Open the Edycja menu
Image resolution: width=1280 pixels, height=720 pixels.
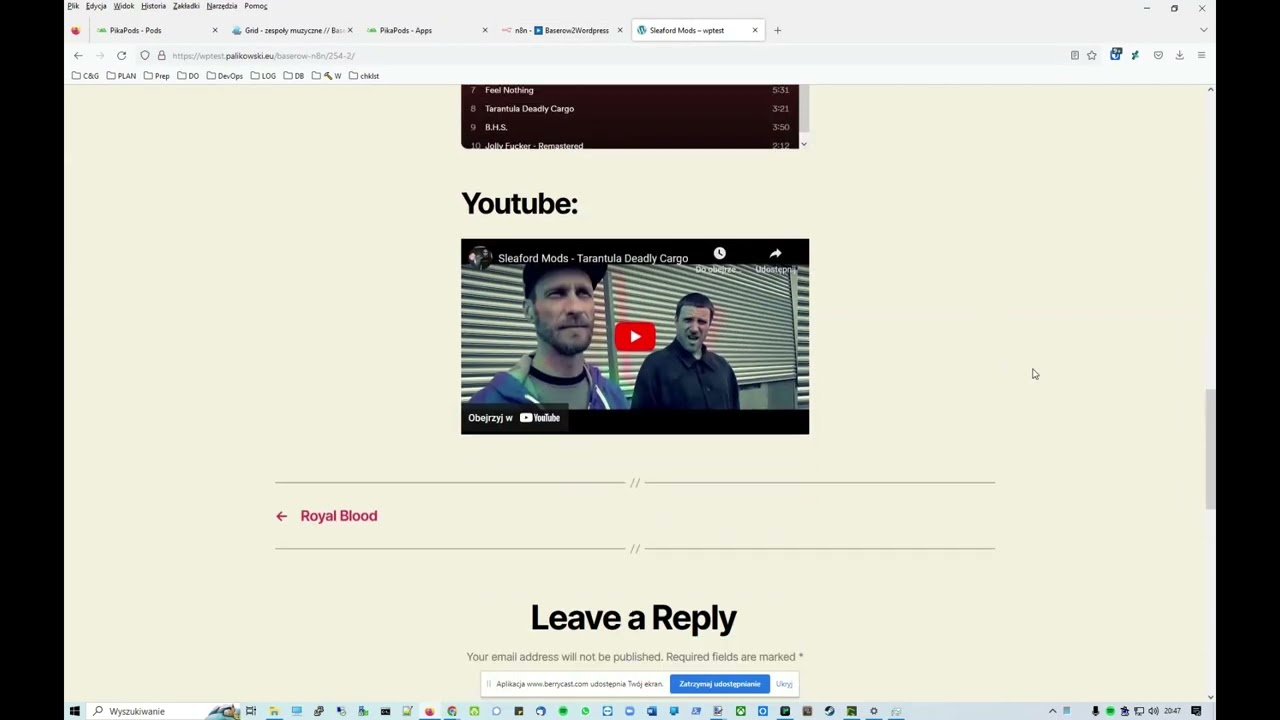point(96,6)
